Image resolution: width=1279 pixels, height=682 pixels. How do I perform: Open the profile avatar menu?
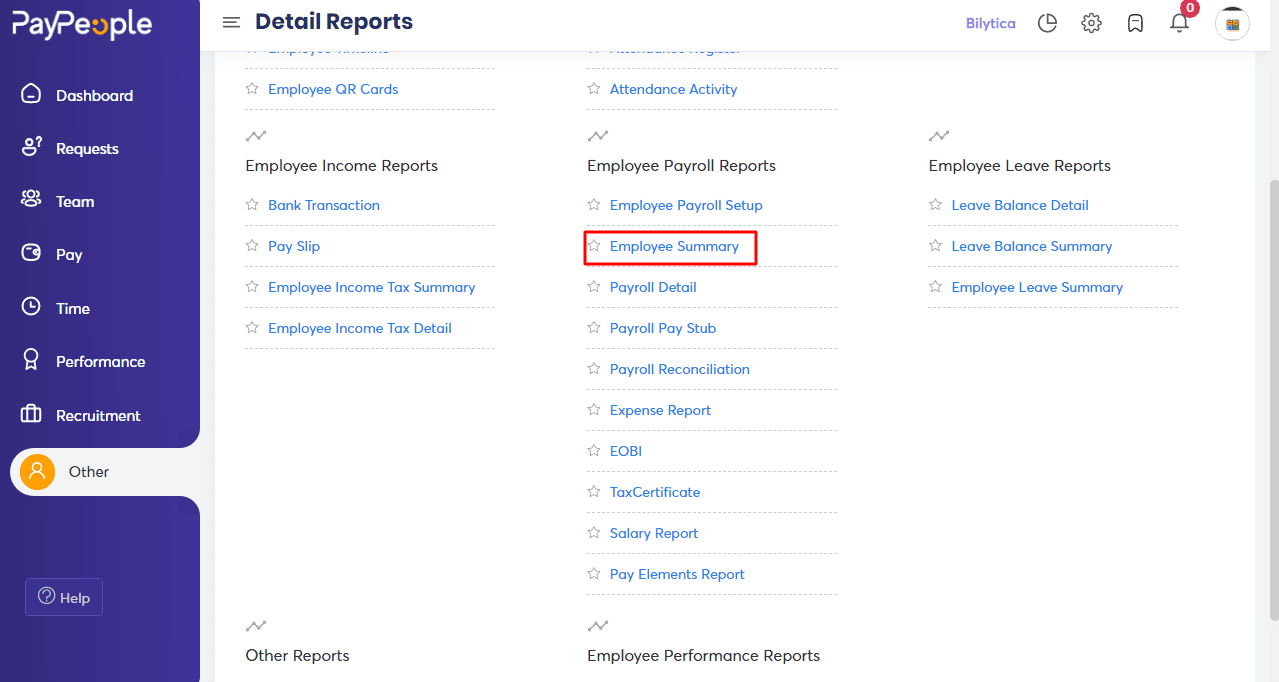[x=1232, y=23]
